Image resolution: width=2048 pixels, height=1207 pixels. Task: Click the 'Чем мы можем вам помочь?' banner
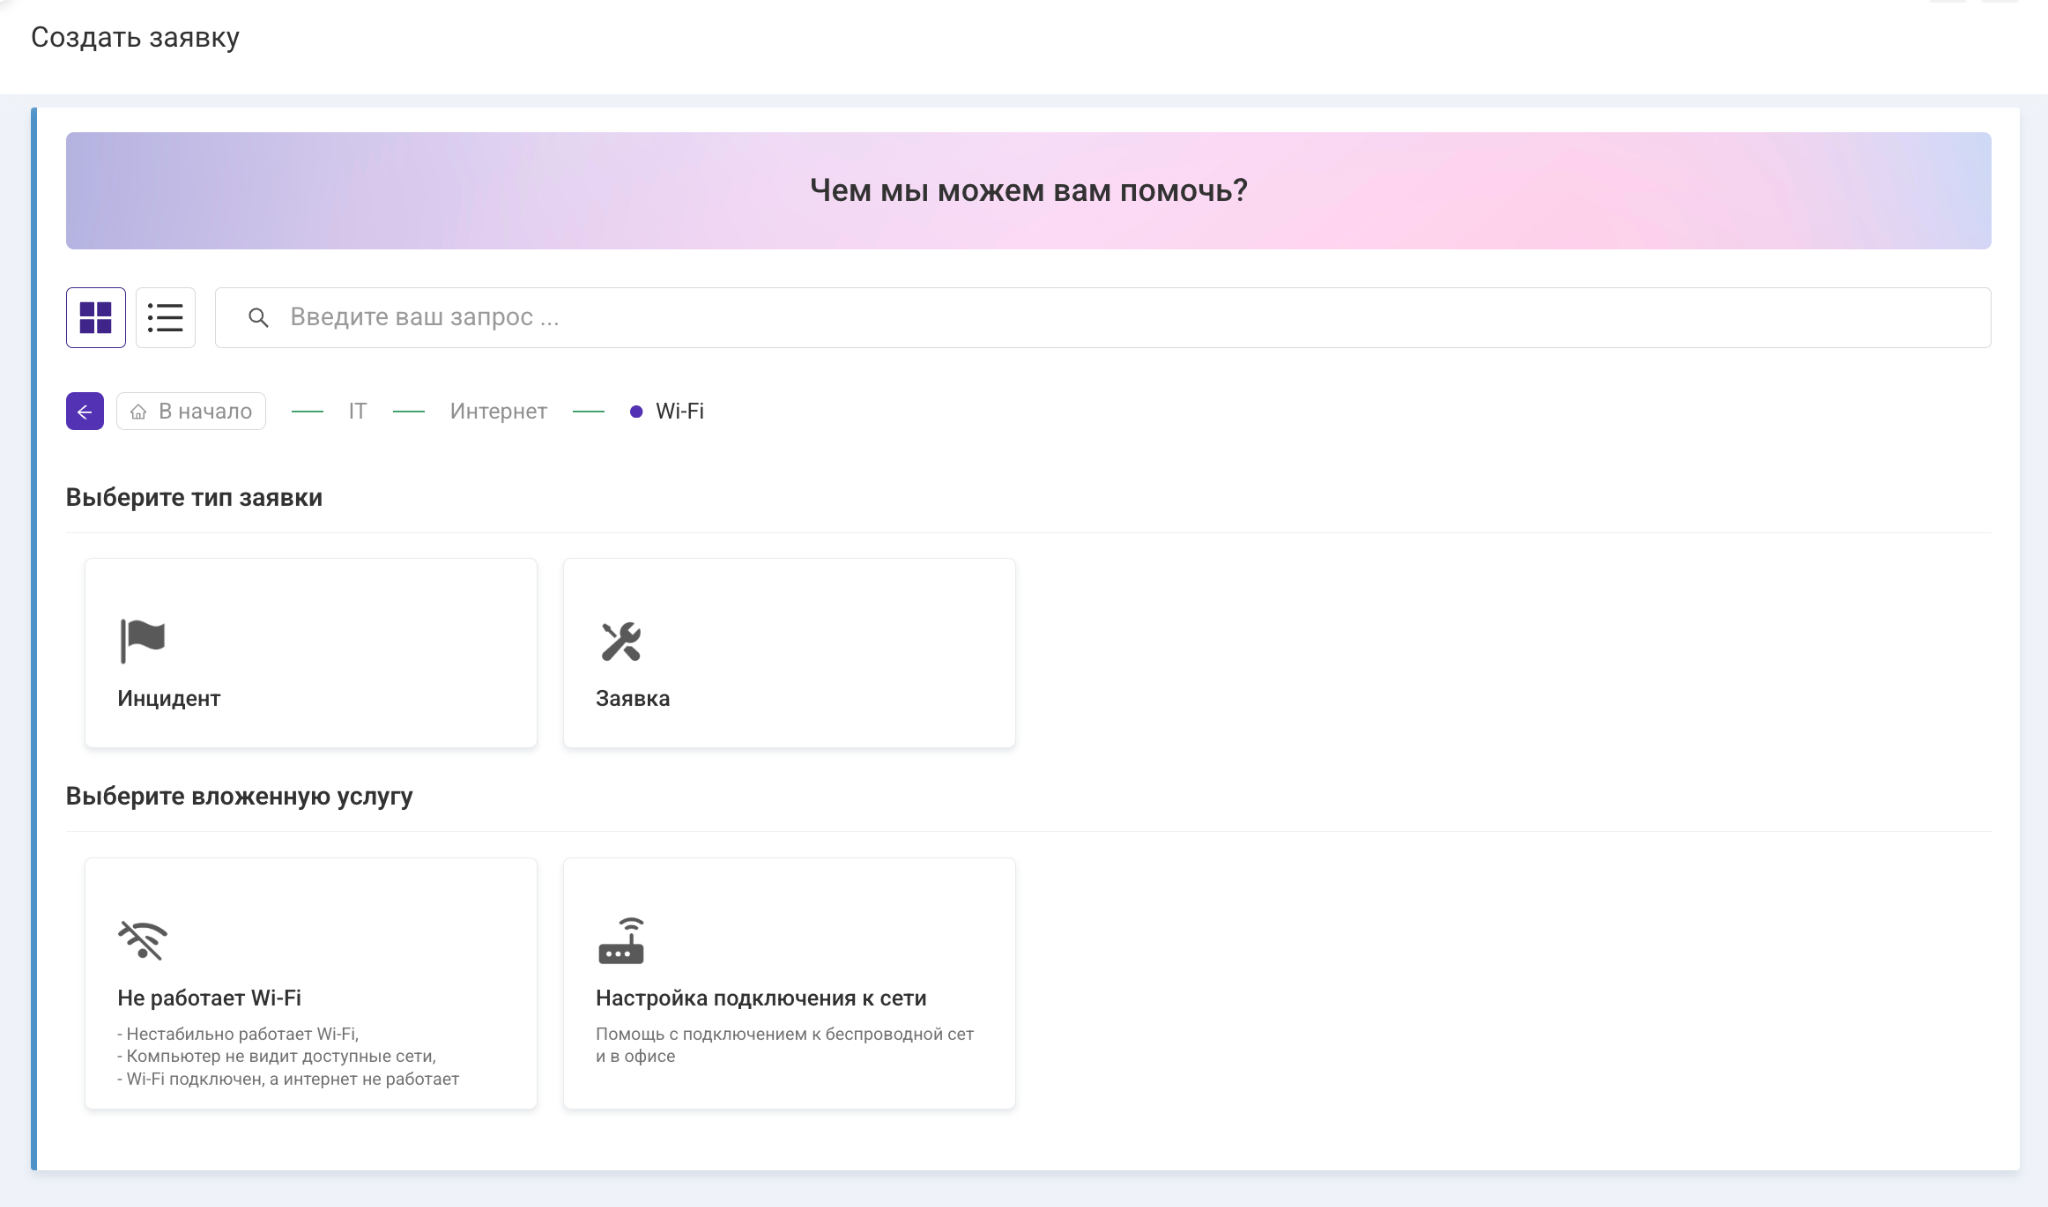point(1028,190)
